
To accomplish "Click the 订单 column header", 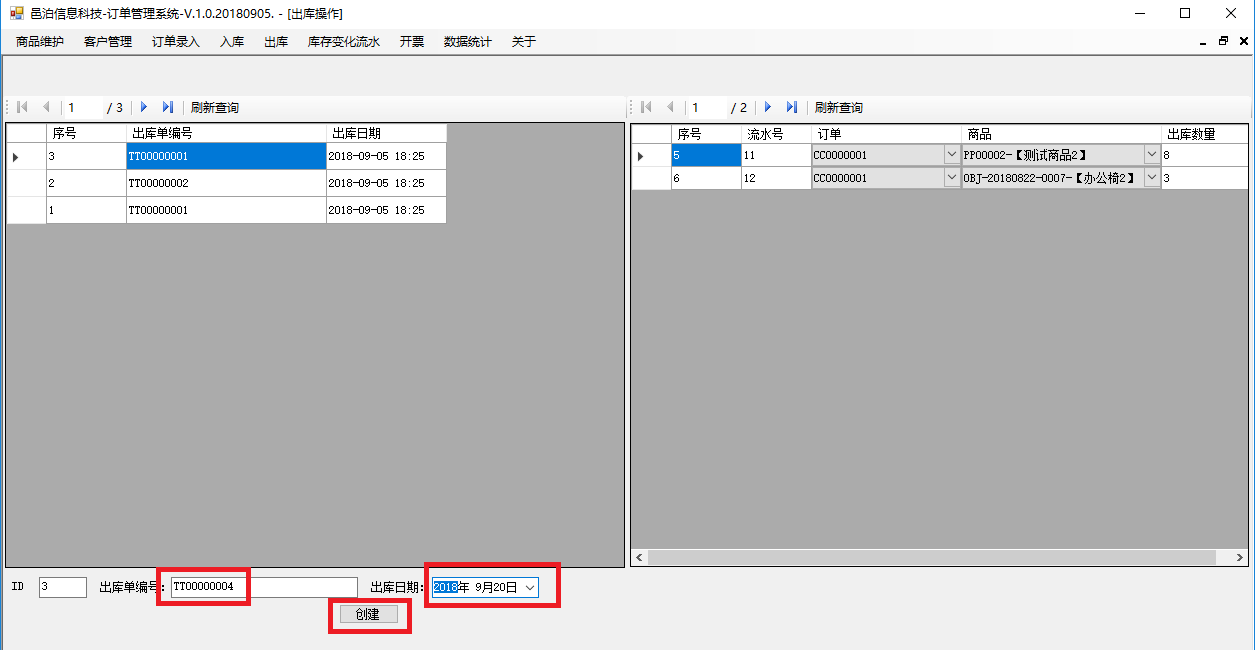I will tap(886, 134).
